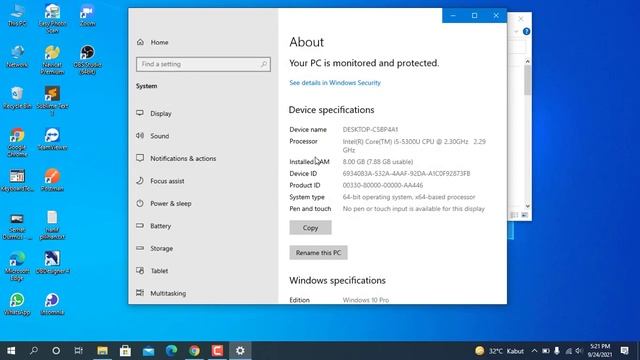The width and height of the screenshot is (640, 360).
Task: Click the device name DESKTOP value
Action: tap(370, 129)
